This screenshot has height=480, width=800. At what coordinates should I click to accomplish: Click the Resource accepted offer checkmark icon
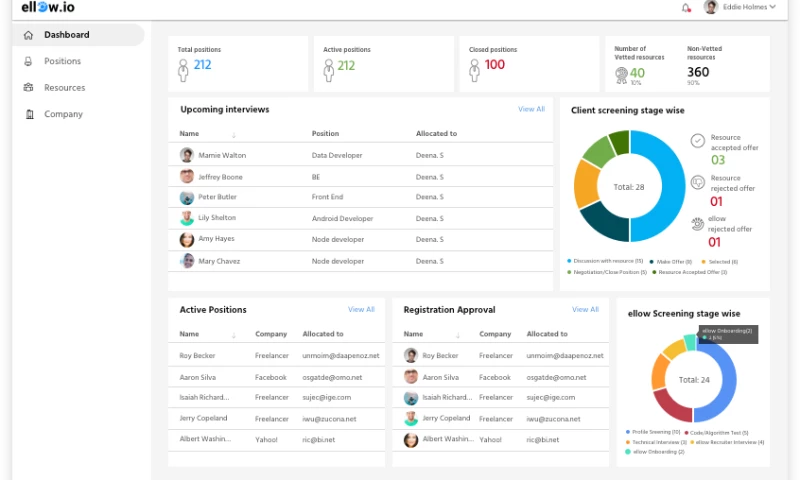[x=698, y=141]
